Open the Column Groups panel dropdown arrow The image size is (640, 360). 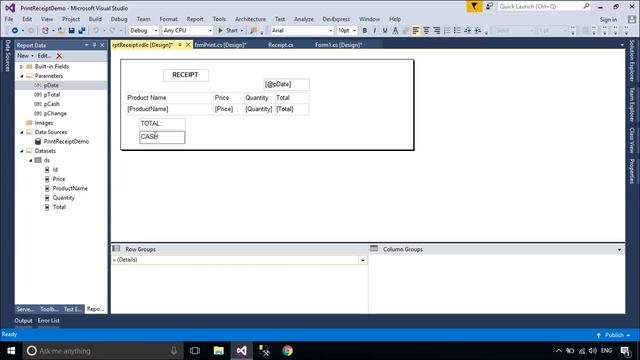pyautogui.click(x=619, y=249)
